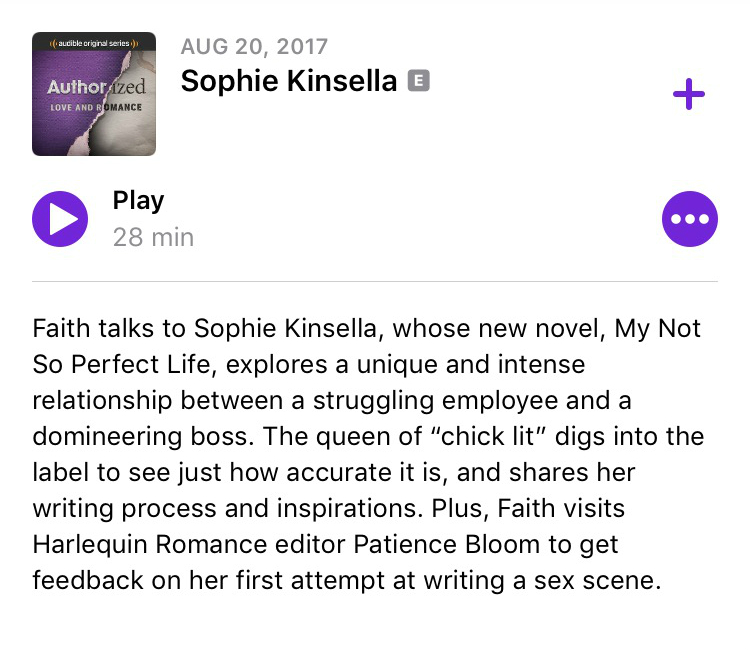
Task: Click the '28 min' duration text
Action: click(153, 237)
